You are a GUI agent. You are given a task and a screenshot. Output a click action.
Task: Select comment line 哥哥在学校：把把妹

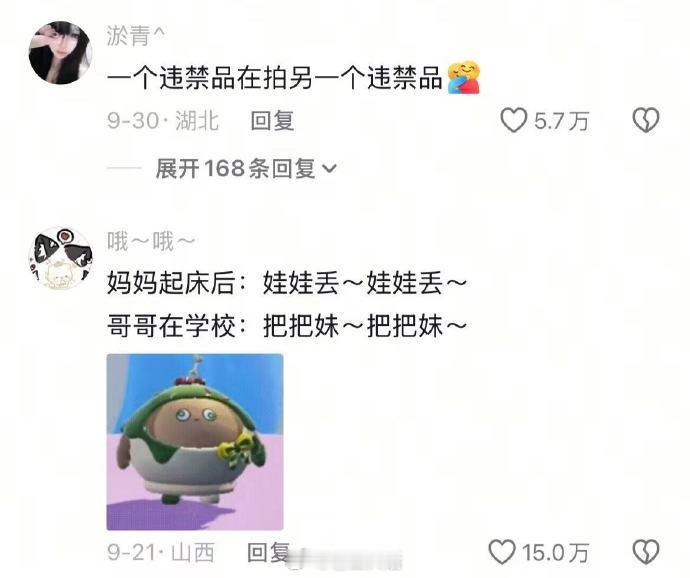click(287, 326)
